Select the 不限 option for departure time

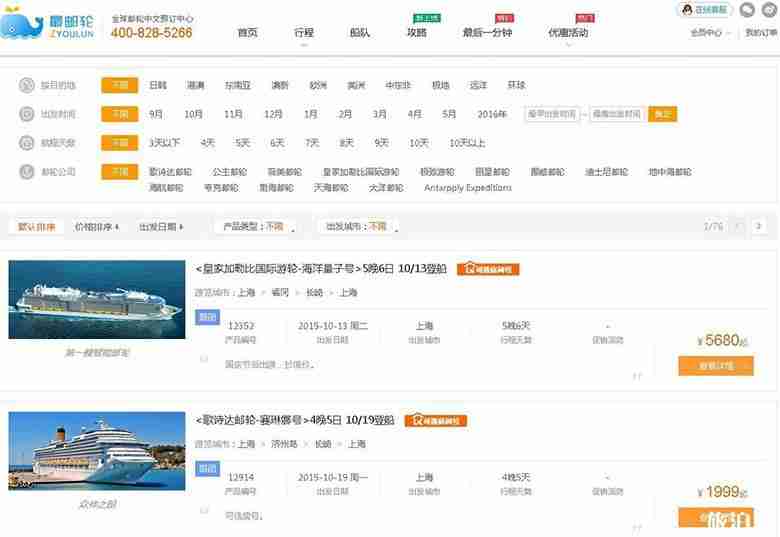119,114
